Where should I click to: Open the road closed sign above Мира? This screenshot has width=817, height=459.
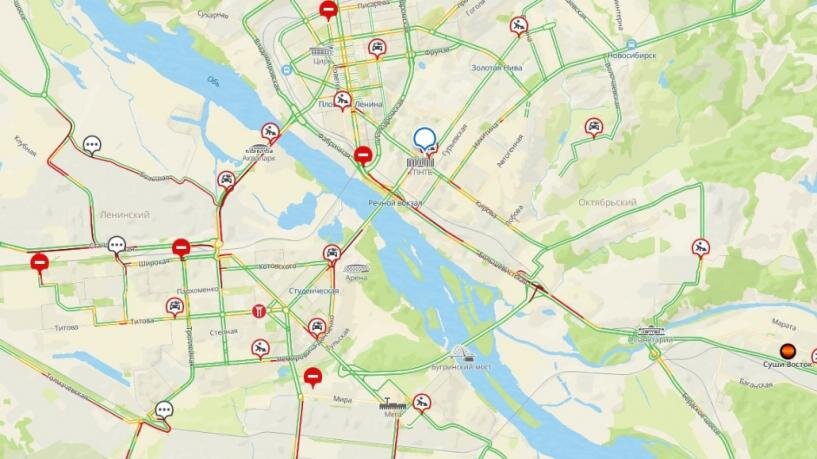click(313, 376)
